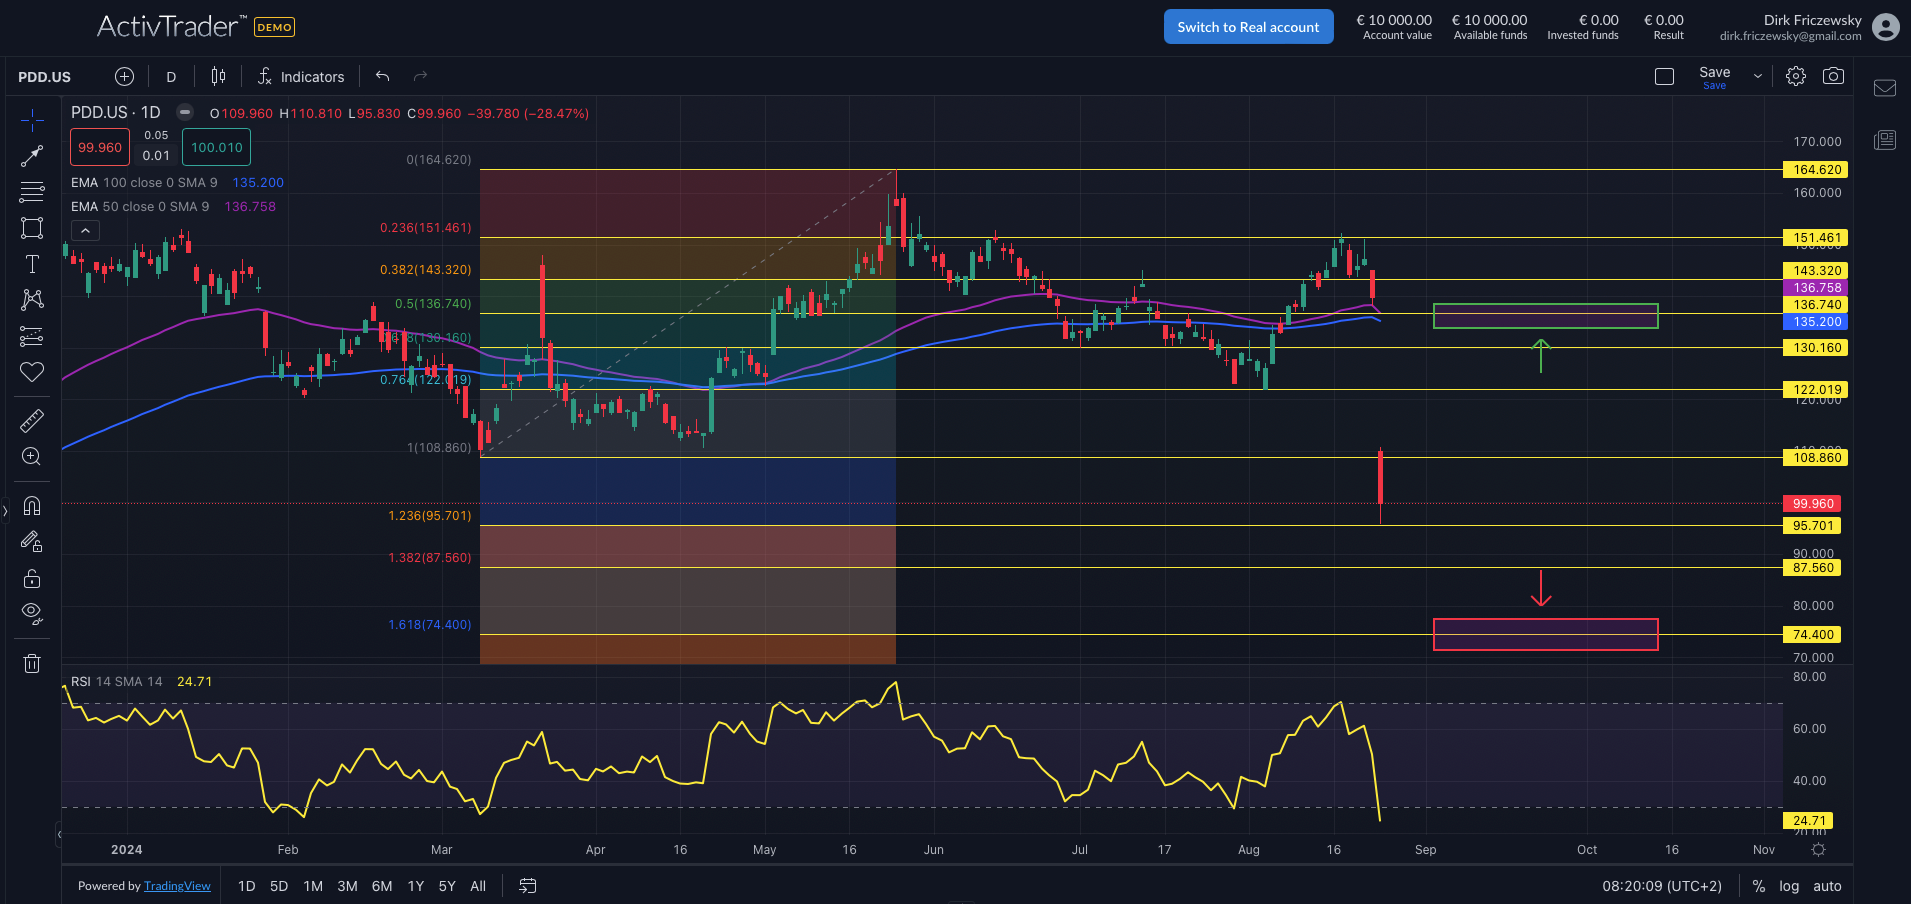Image resolution: width=1911 pixels, height=904 pixels.
Task: Switch chart range to 1Y
Action: (x=415, y=886)
